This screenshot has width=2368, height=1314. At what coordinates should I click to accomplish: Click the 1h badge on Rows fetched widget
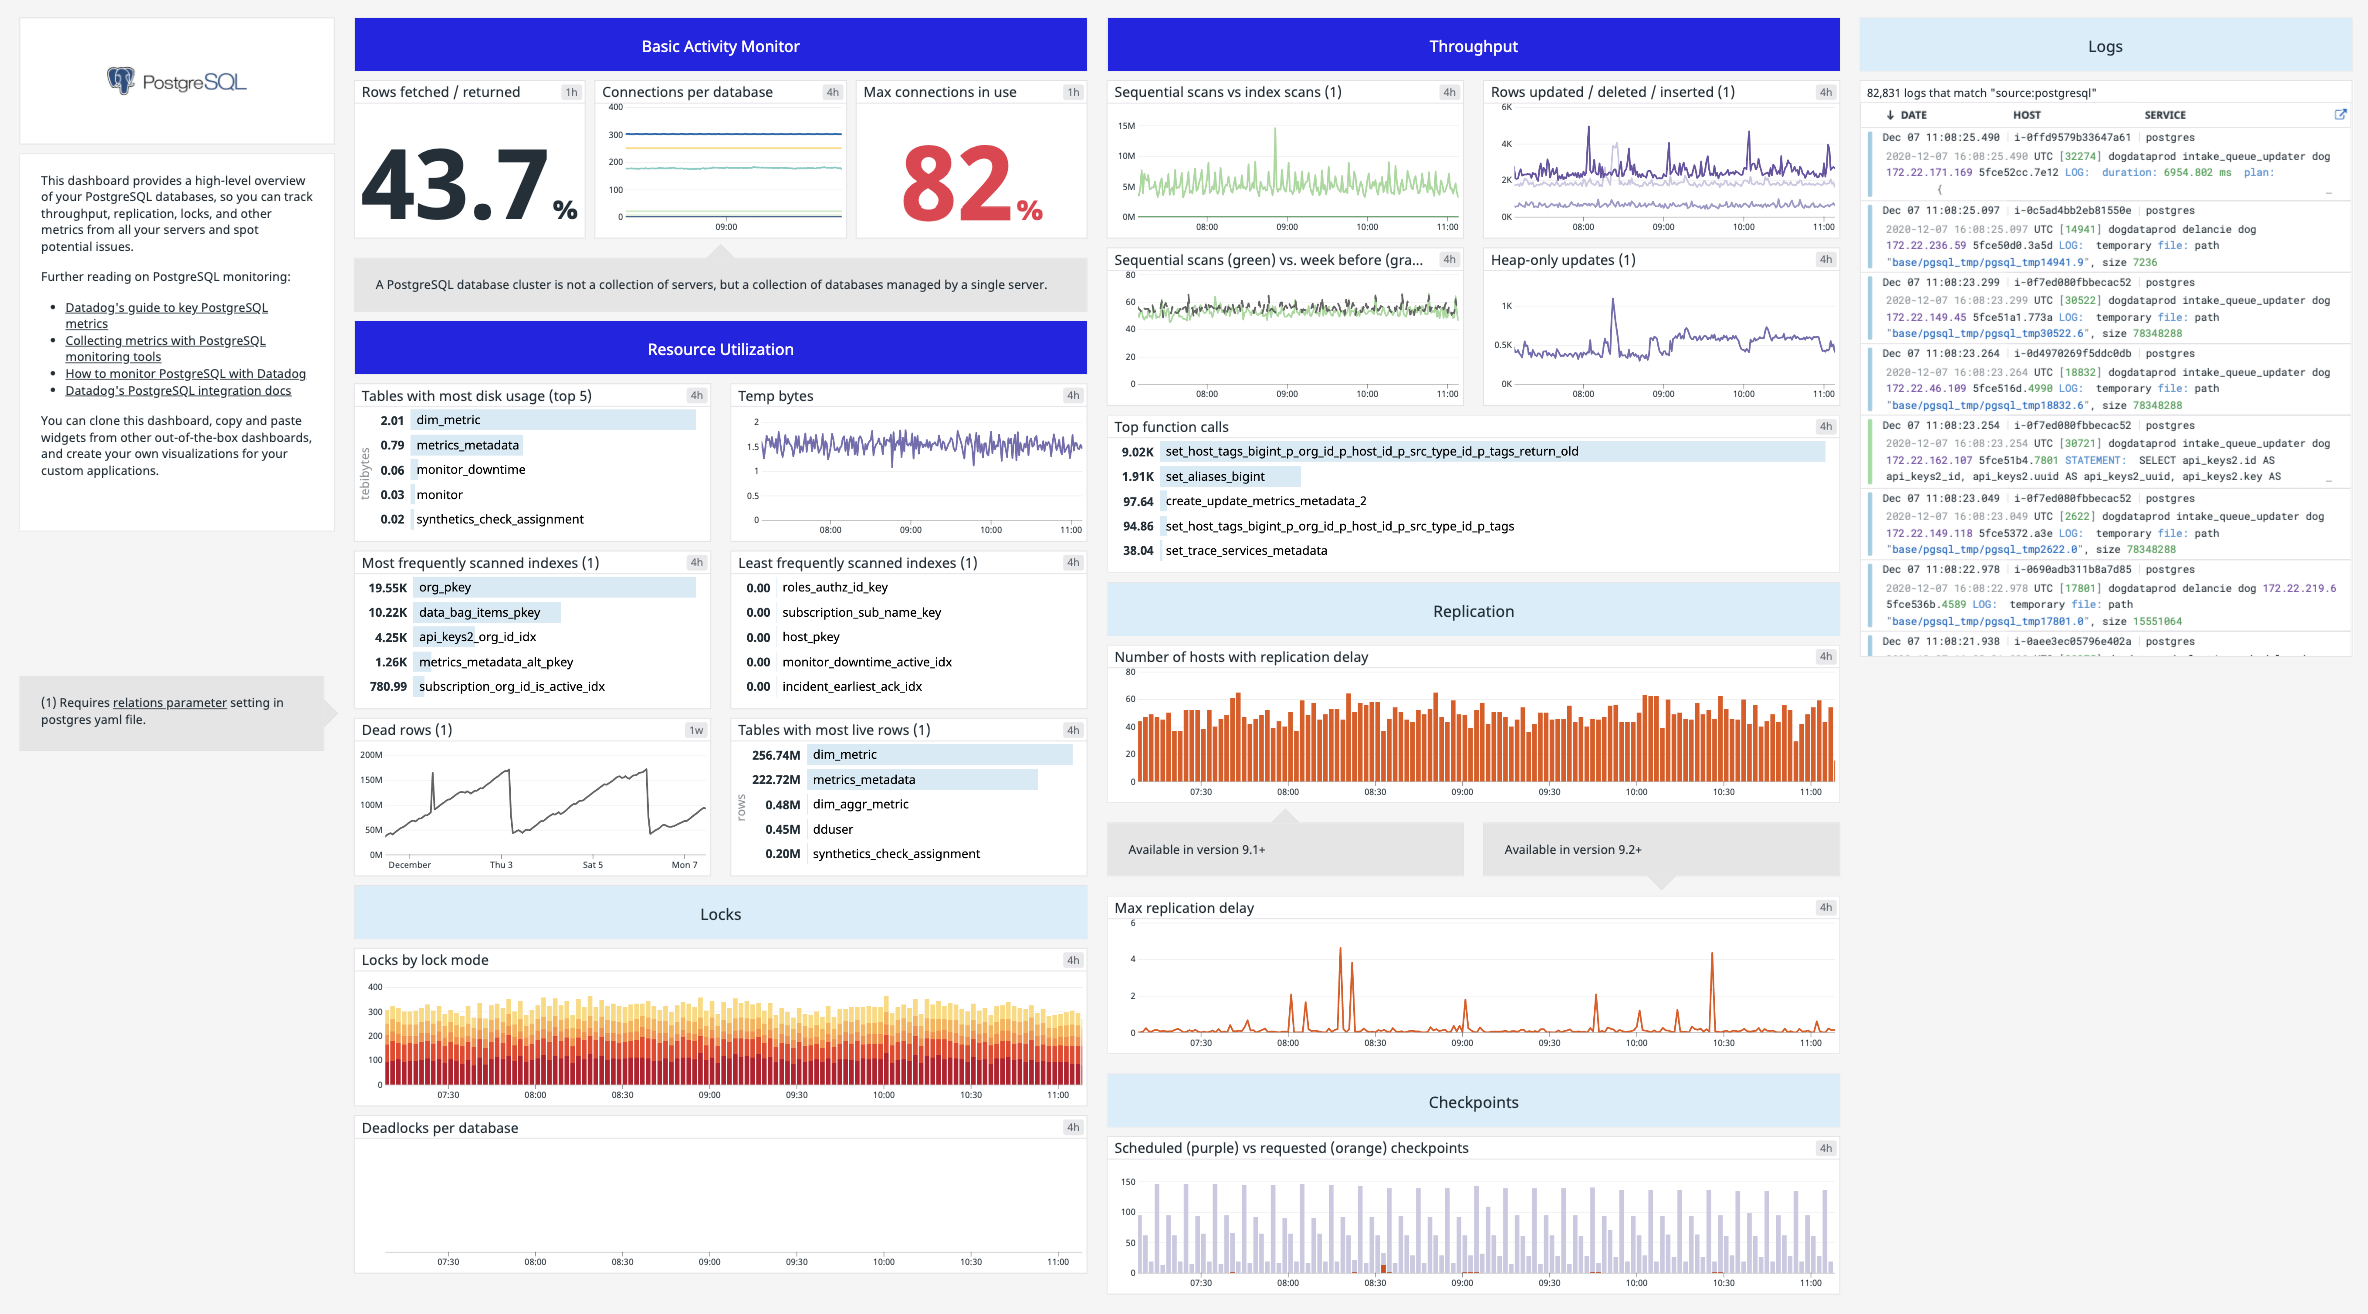(x=571, y=92)
